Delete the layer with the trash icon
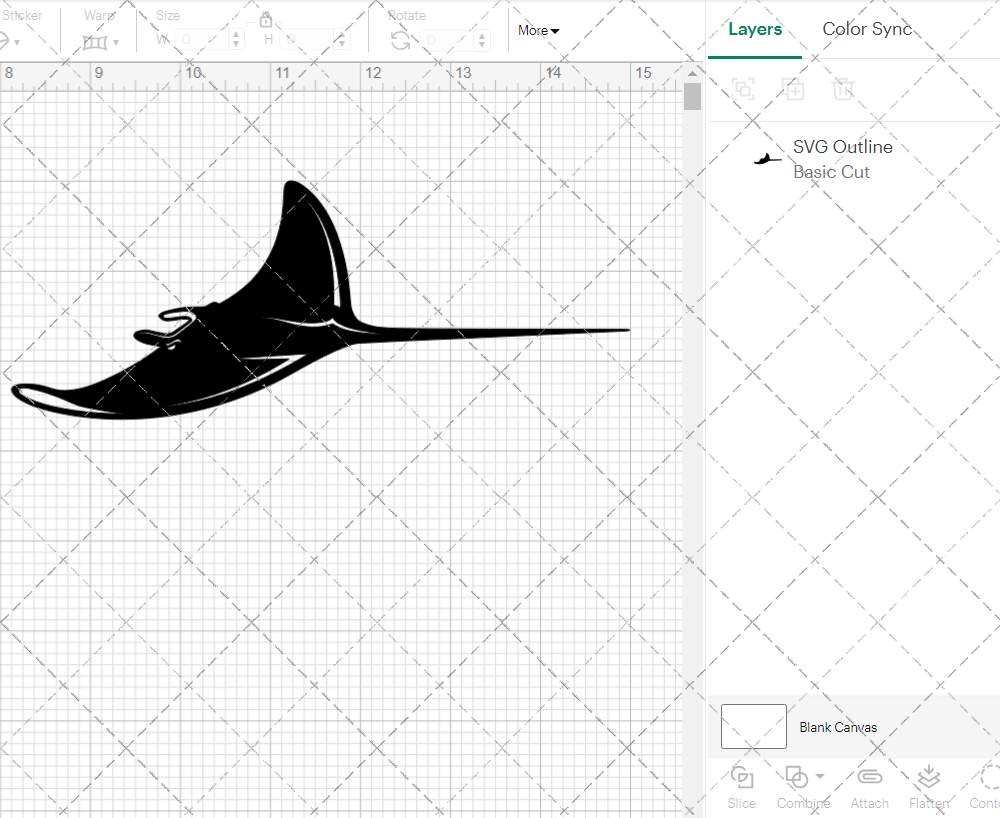 (843, 89)
